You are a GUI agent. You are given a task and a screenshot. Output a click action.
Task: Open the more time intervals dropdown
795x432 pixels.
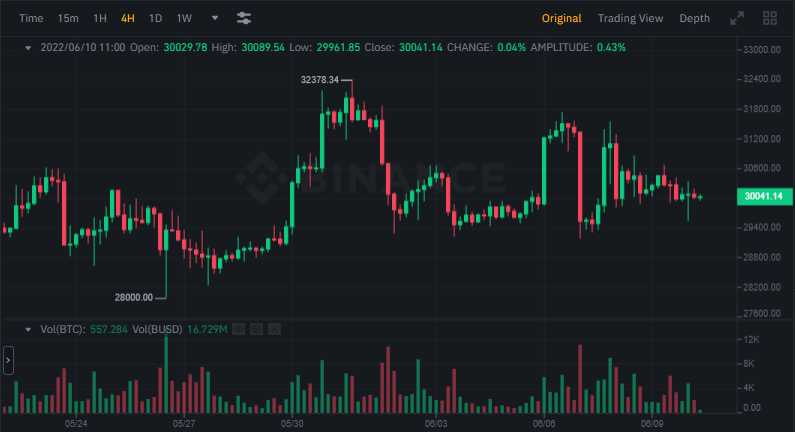(215, 18)
